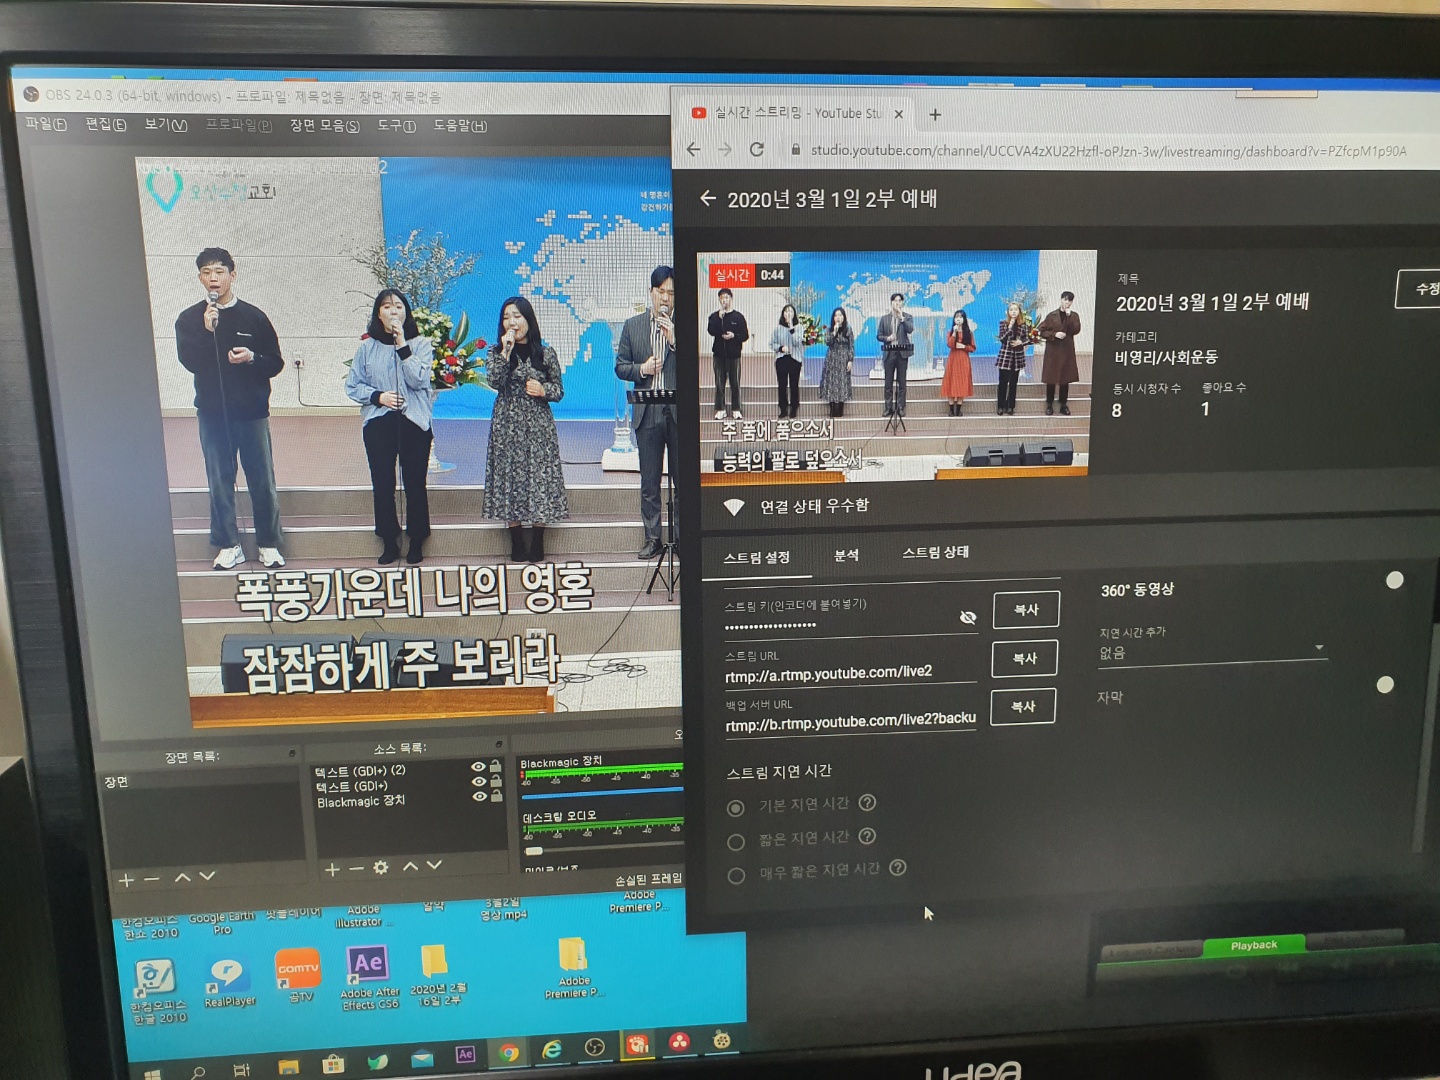Select the 기본 지연 시간 radio button
Screen dimensions: 1440x1080
point(736,808)
